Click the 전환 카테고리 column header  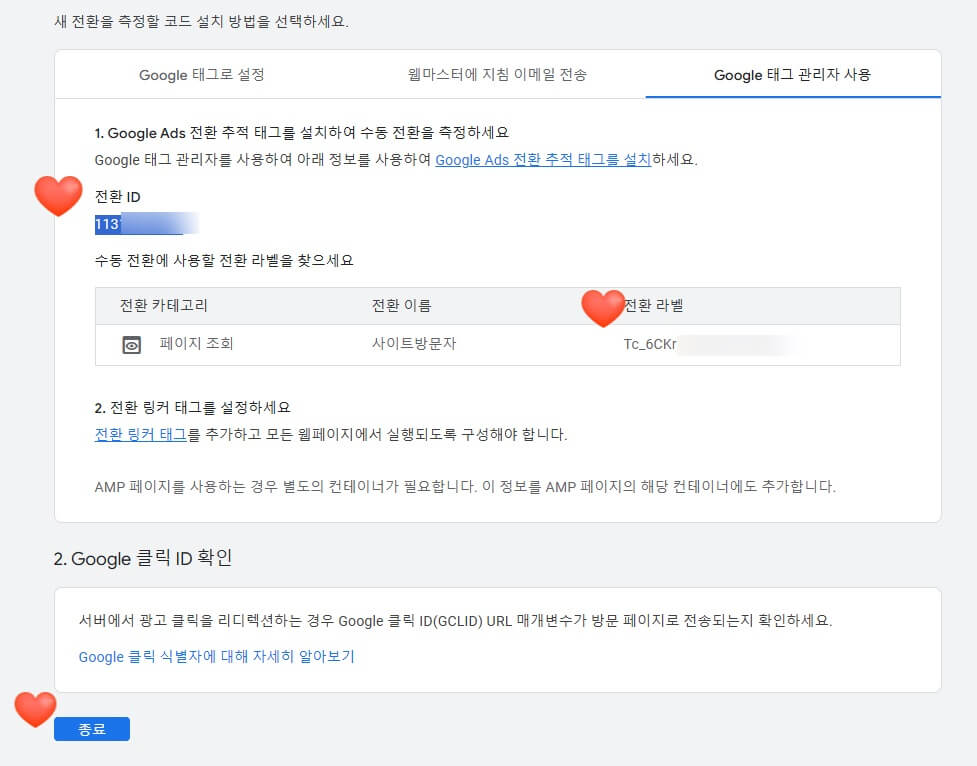tap(163, 305)
